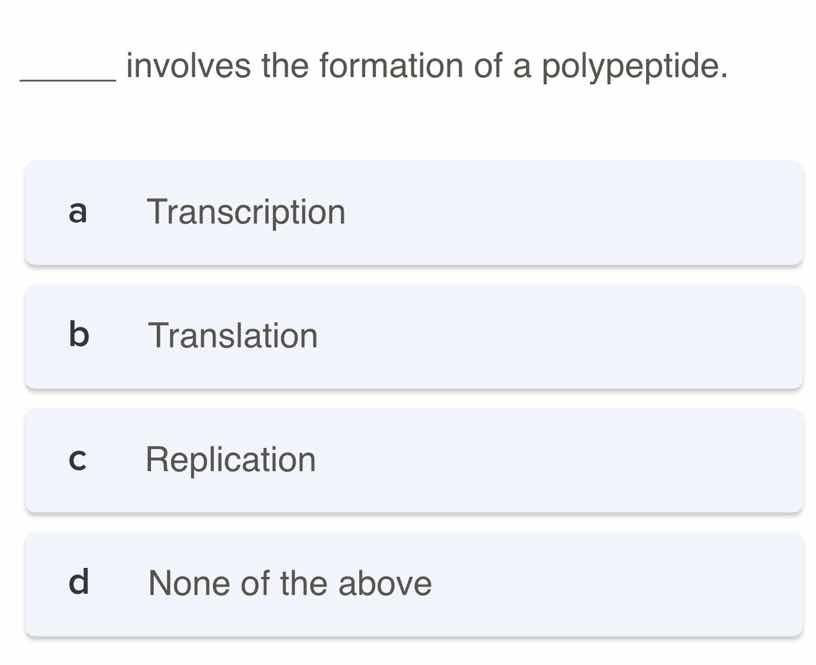Click the letter a label
The width and height of the screenshot is (816, 665).
pyautogui.click(x=78, y=212)
